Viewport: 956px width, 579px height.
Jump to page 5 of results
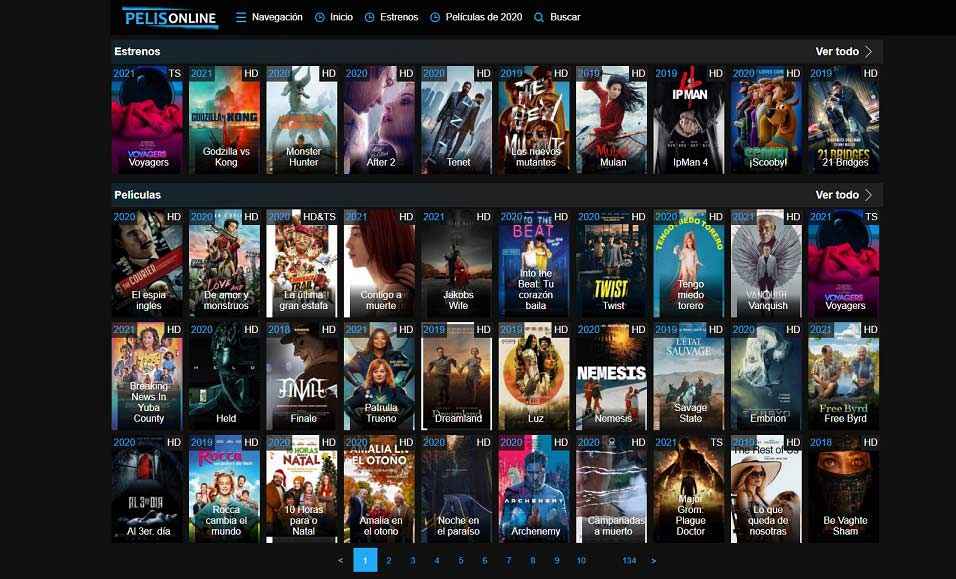[460, 561]
